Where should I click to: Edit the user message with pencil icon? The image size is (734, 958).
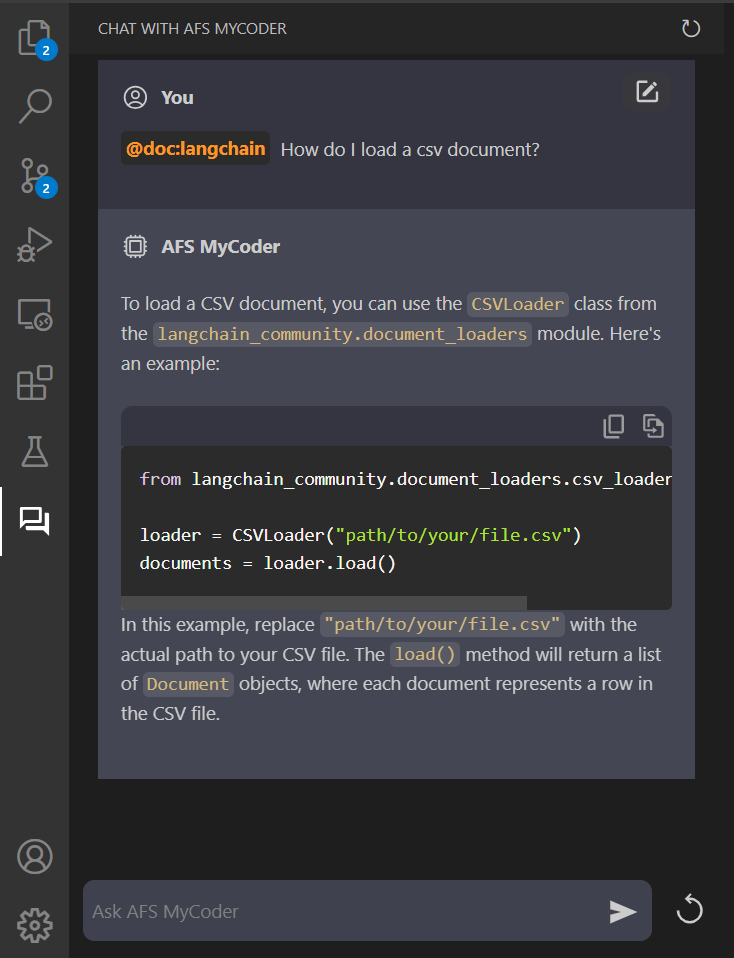pos(647,92)
